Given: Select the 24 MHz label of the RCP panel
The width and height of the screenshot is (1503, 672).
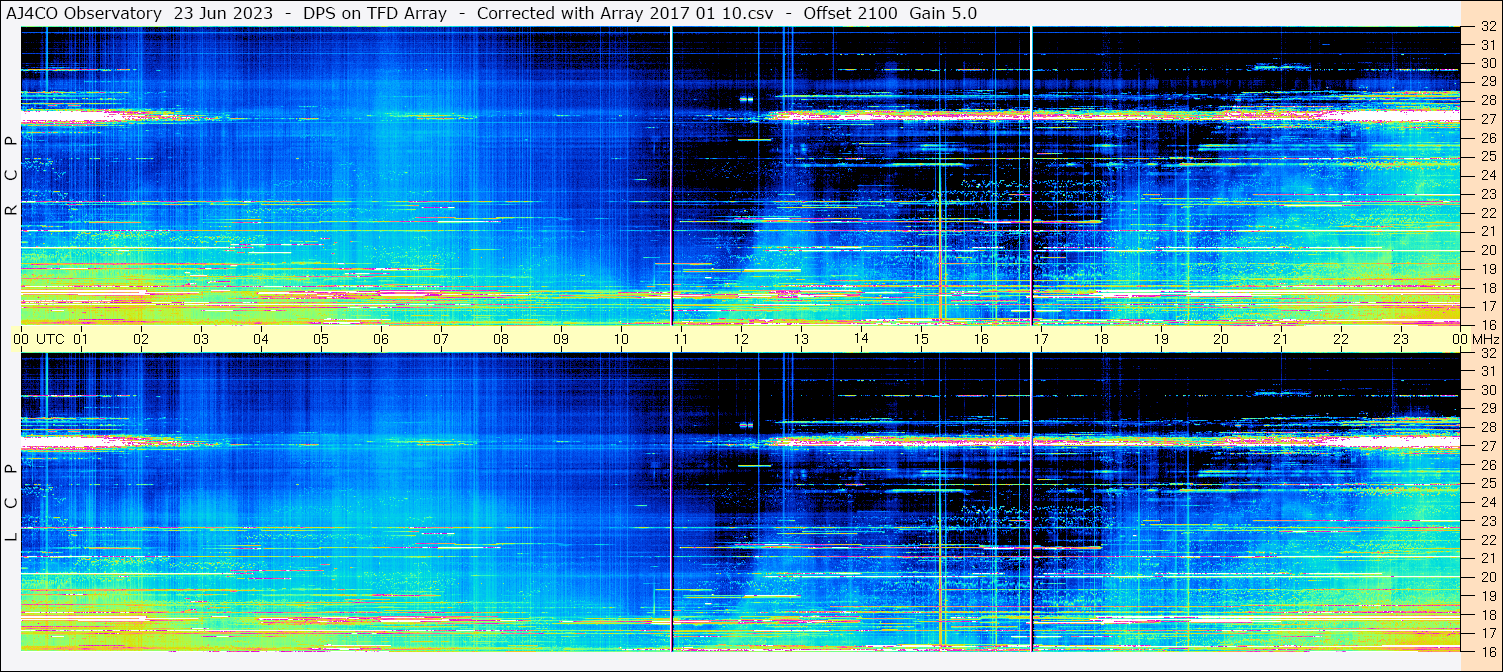Looking at the screenshot, I should (x=1488, y=175).
